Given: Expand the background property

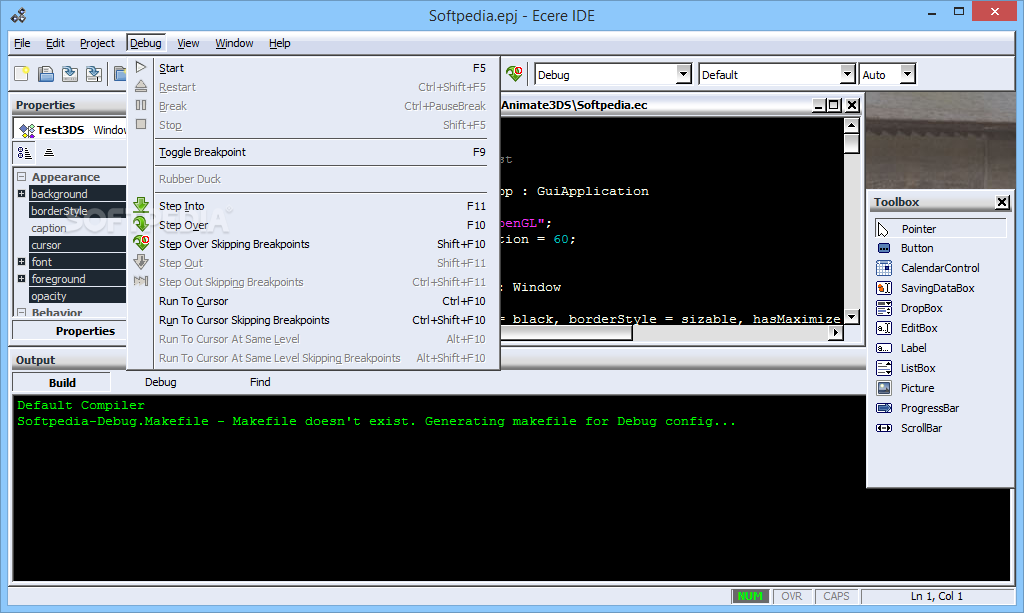Looking at the screenshot, I should [22, 194].
